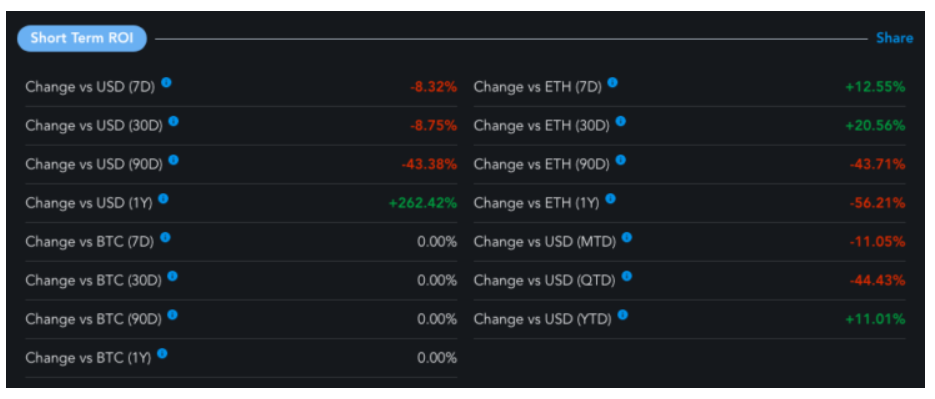This screenshot has width=935, height=399.
Task: Show info for Change vs BTC (1Y)
Action: 162,354
